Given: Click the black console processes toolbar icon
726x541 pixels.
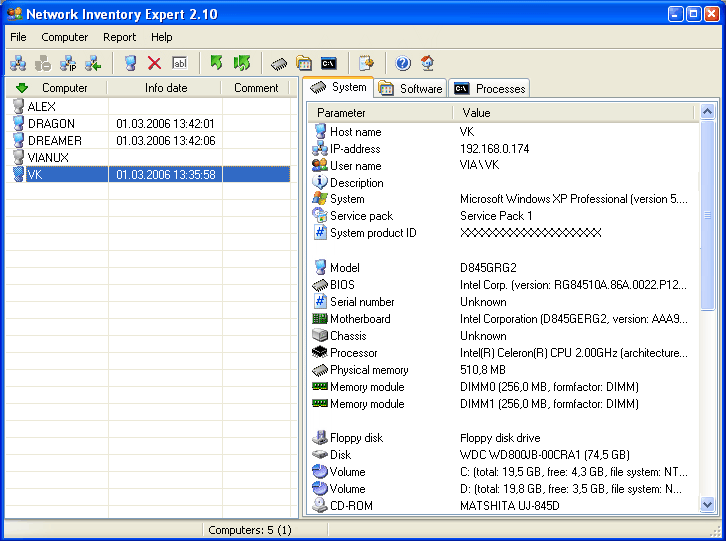Looking at the screenshot, I should pos(329,63).
